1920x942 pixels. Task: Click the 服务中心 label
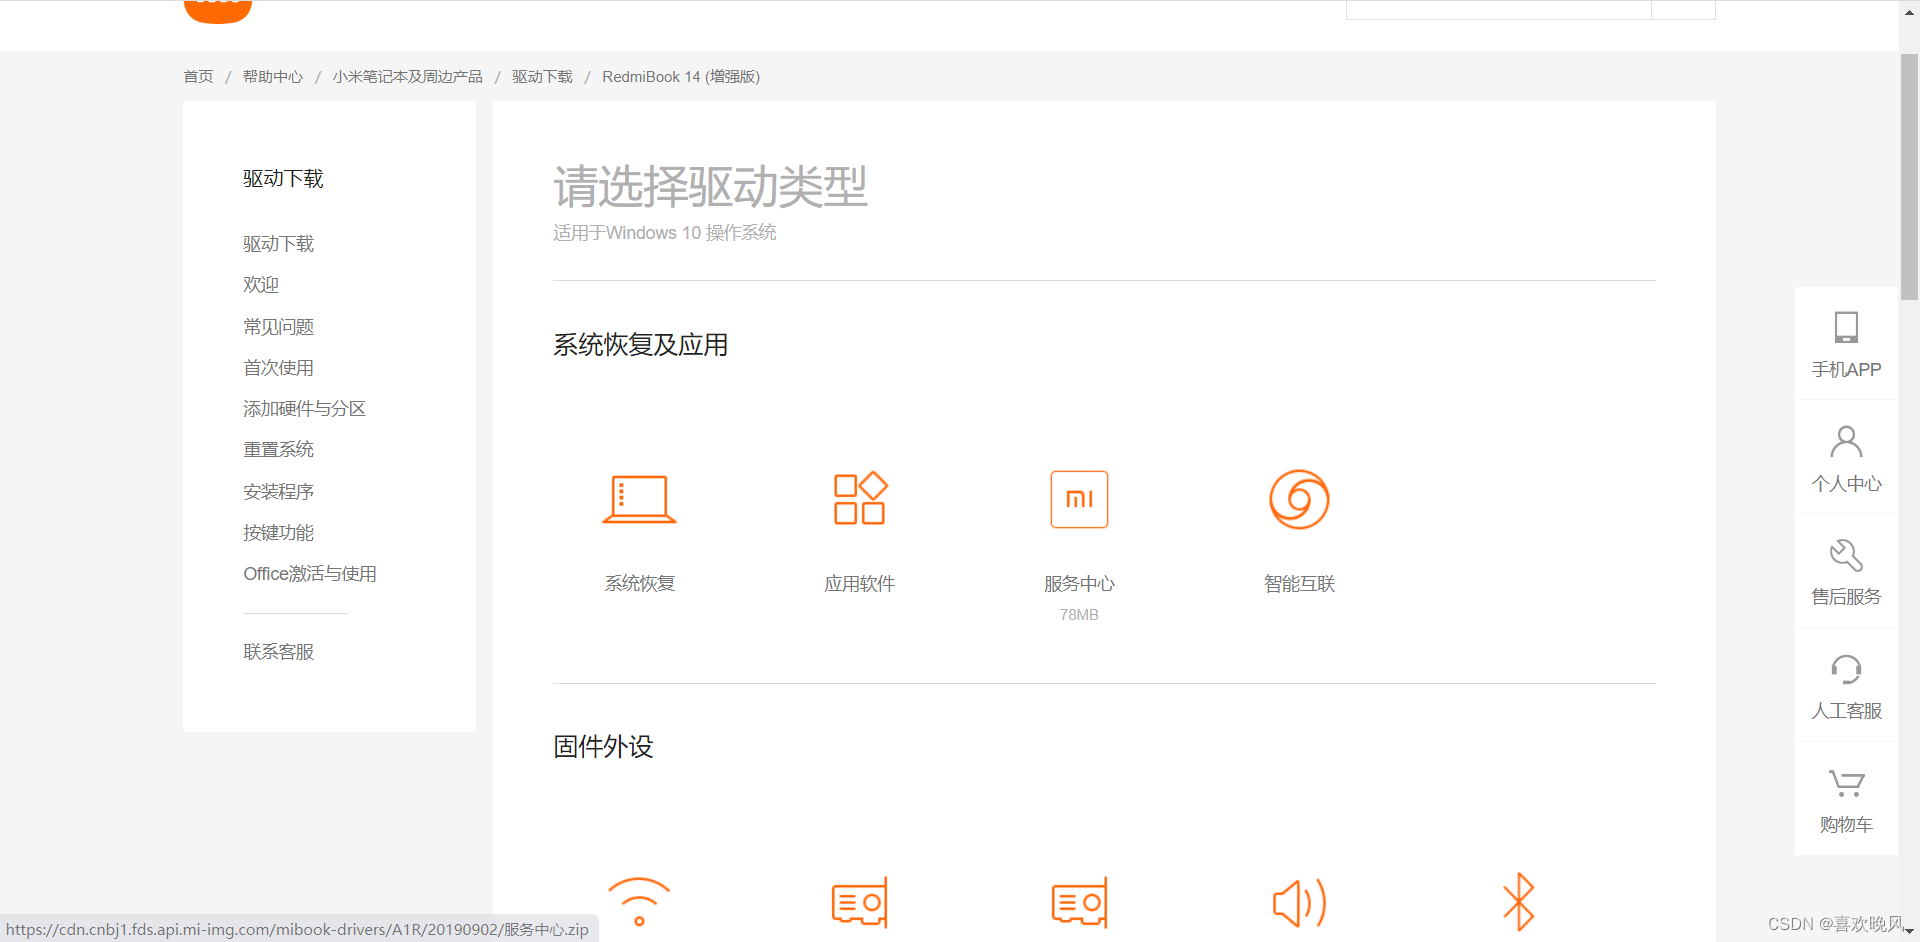click(x=1079, y=584)
